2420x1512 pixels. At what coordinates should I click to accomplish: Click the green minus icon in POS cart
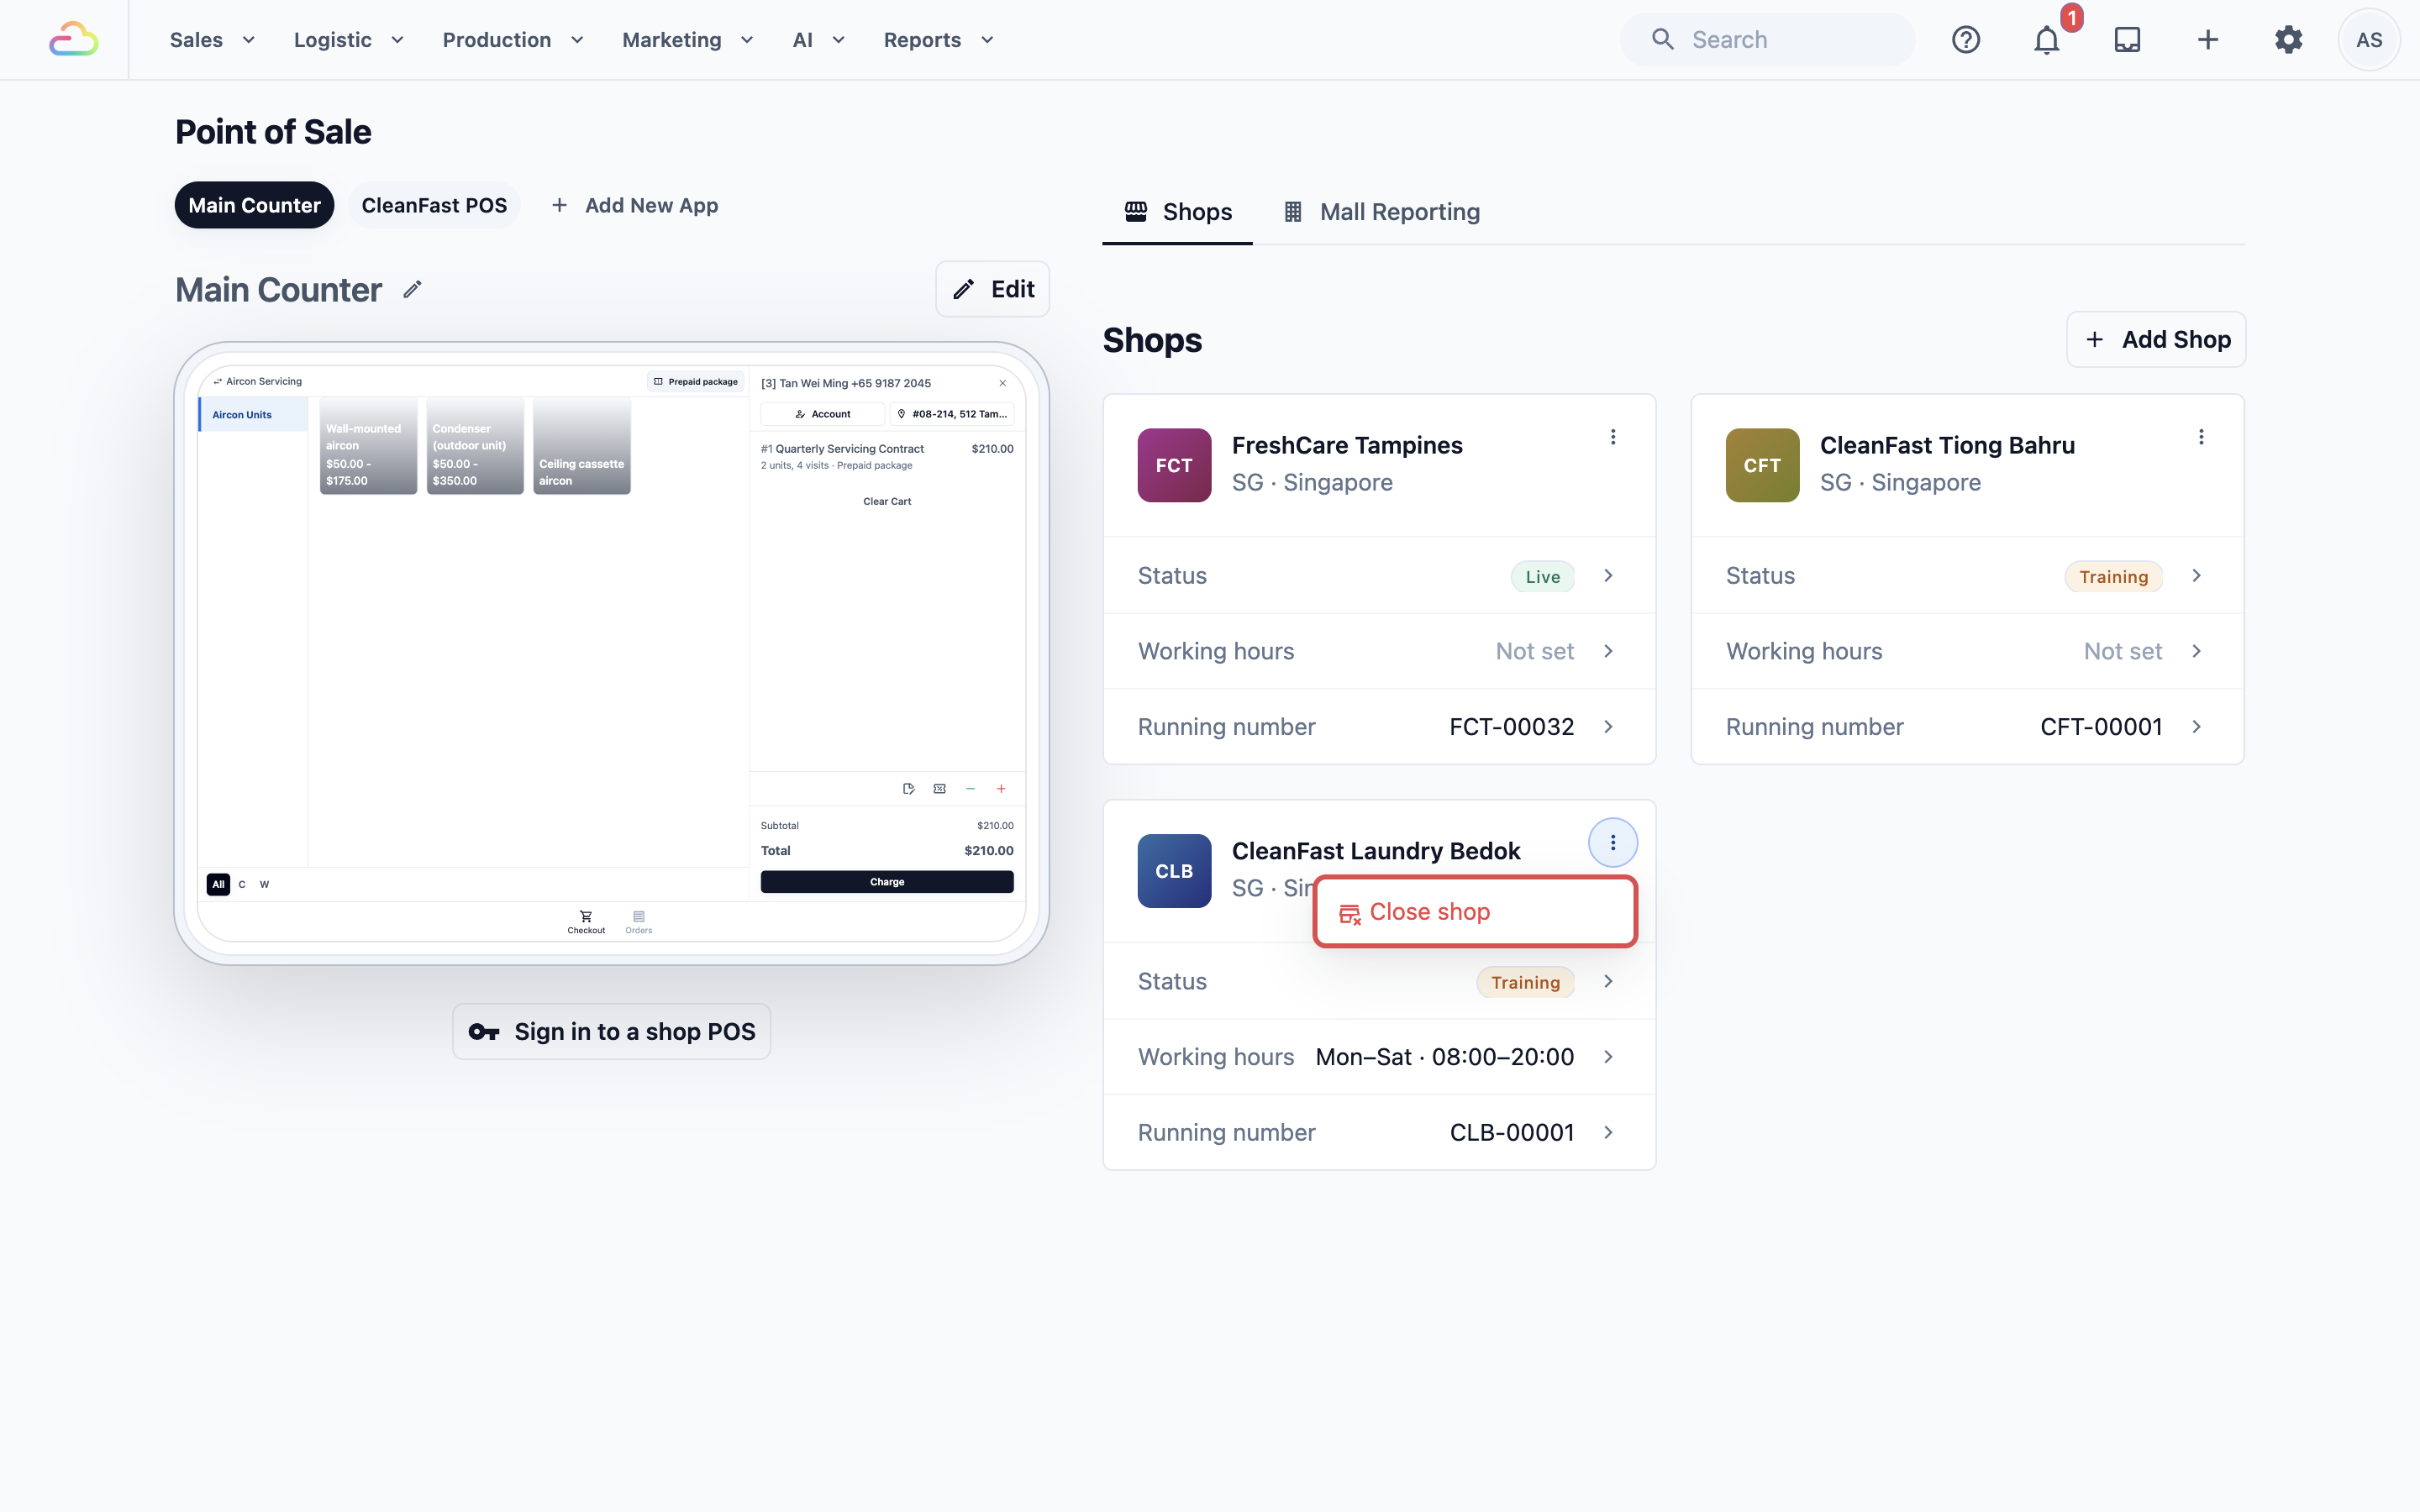(970, 789)
